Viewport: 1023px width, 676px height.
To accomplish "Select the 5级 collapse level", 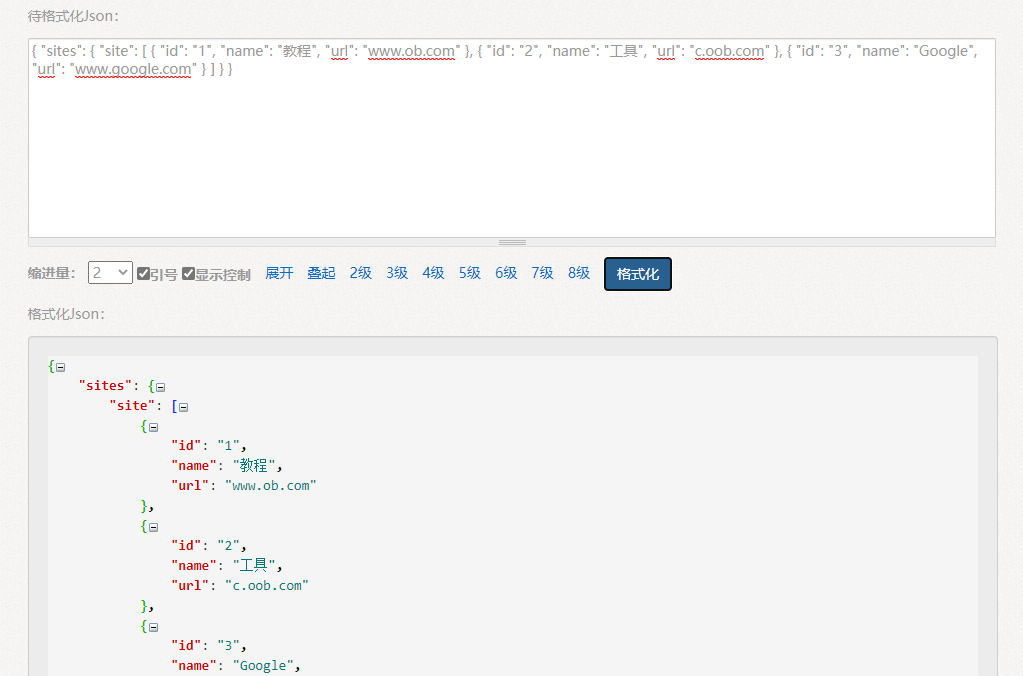I will [469, 272].
